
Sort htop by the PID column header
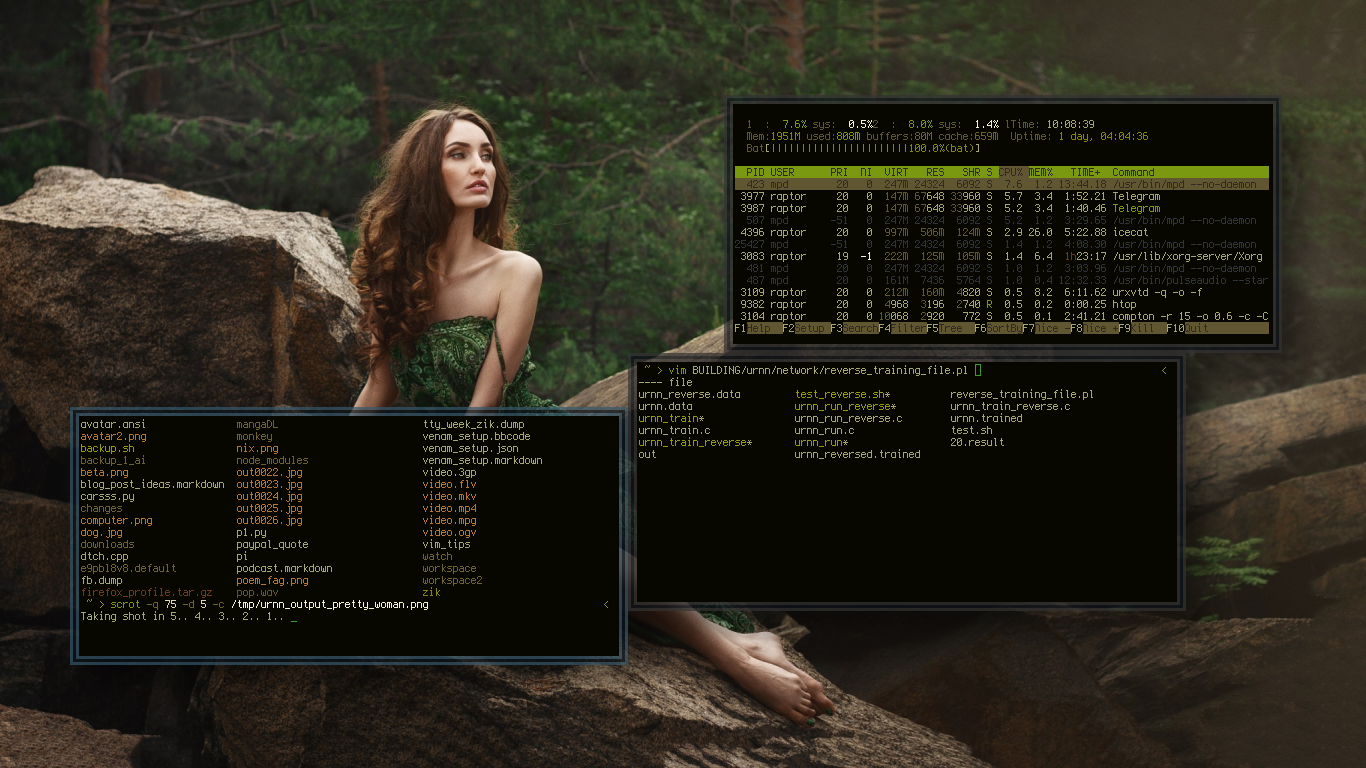tap(755, 172)
